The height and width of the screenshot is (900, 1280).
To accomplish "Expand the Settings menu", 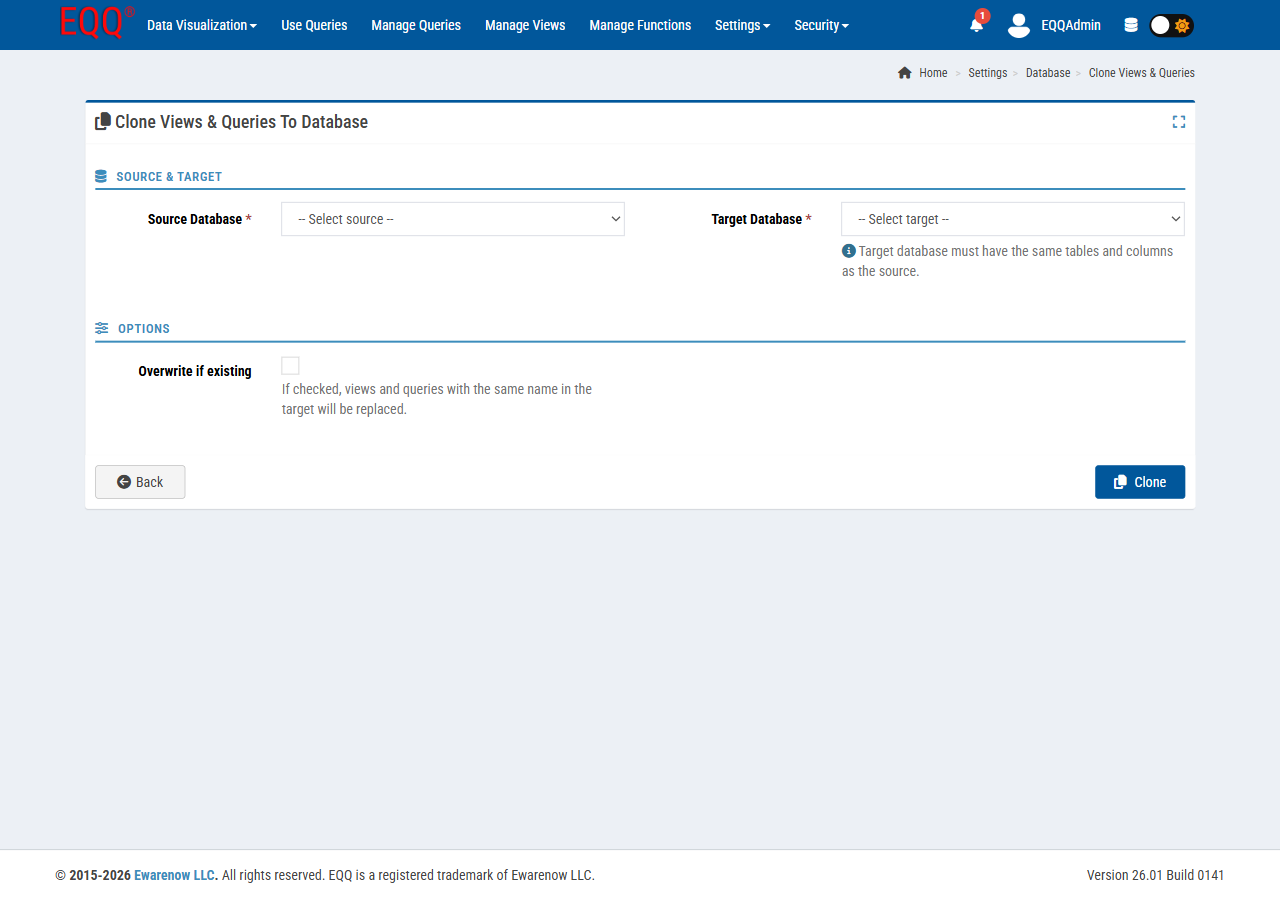I will [742, 25].
